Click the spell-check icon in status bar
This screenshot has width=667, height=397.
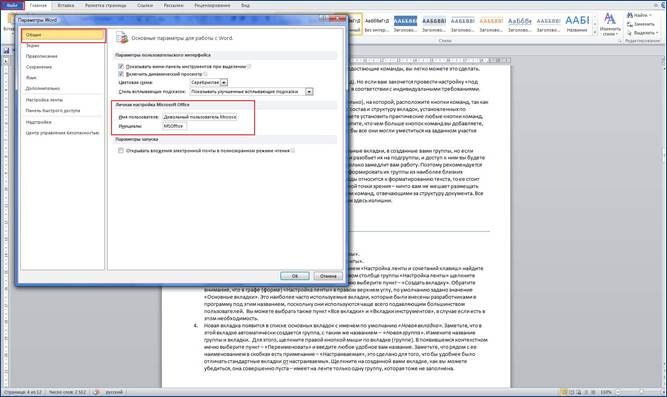point(96,392)
